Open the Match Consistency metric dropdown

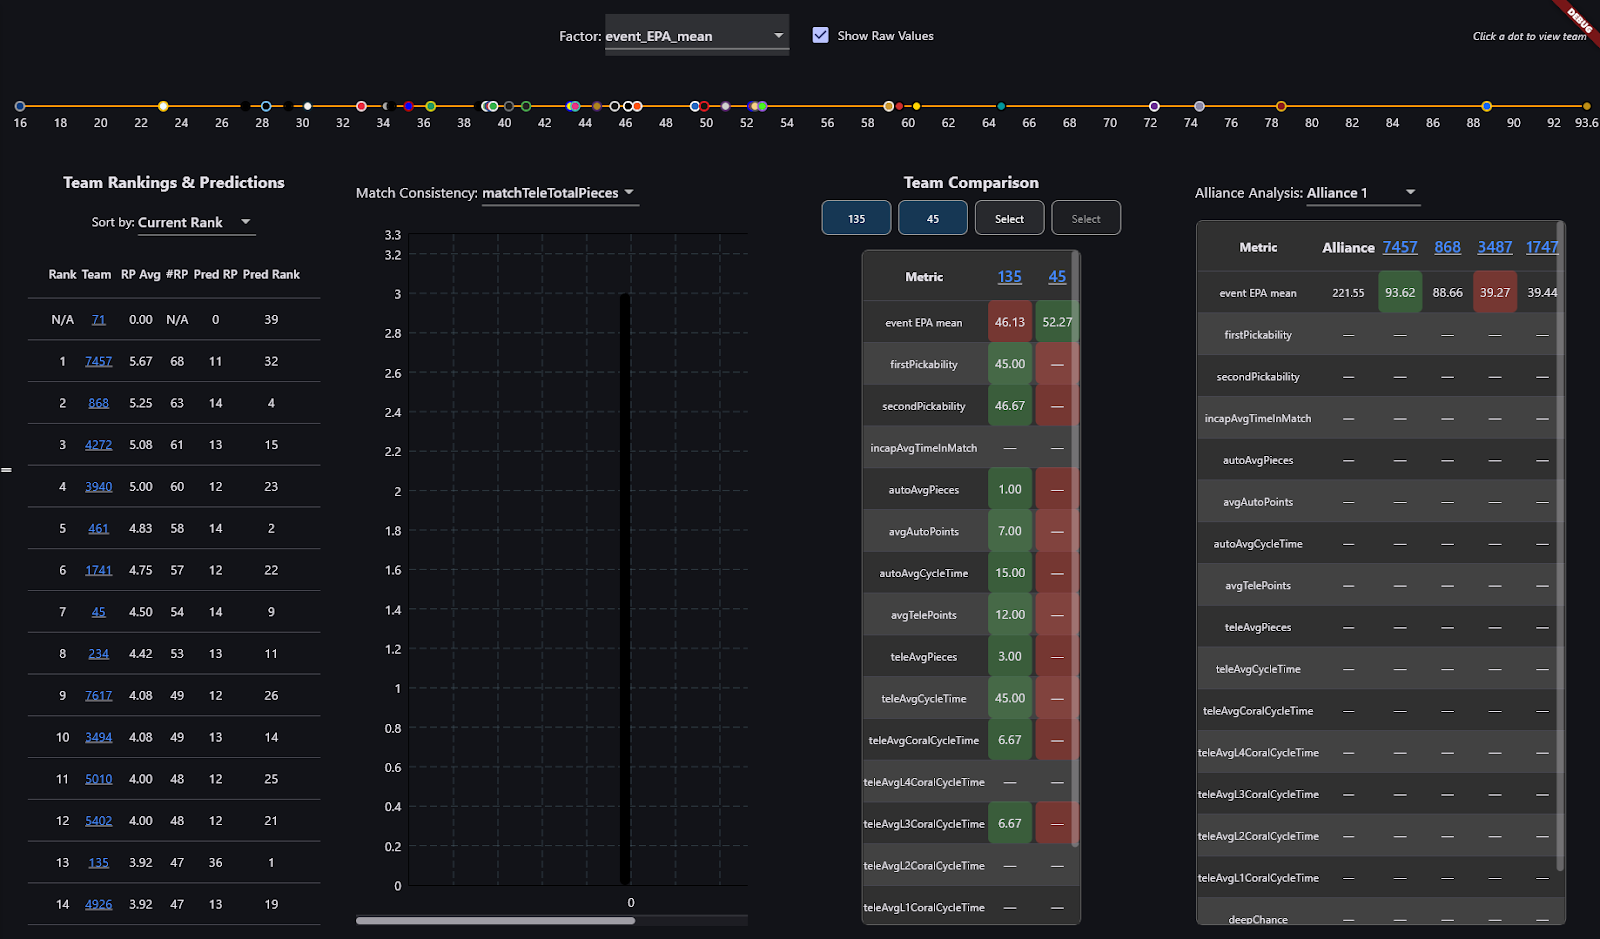[559, 193]
